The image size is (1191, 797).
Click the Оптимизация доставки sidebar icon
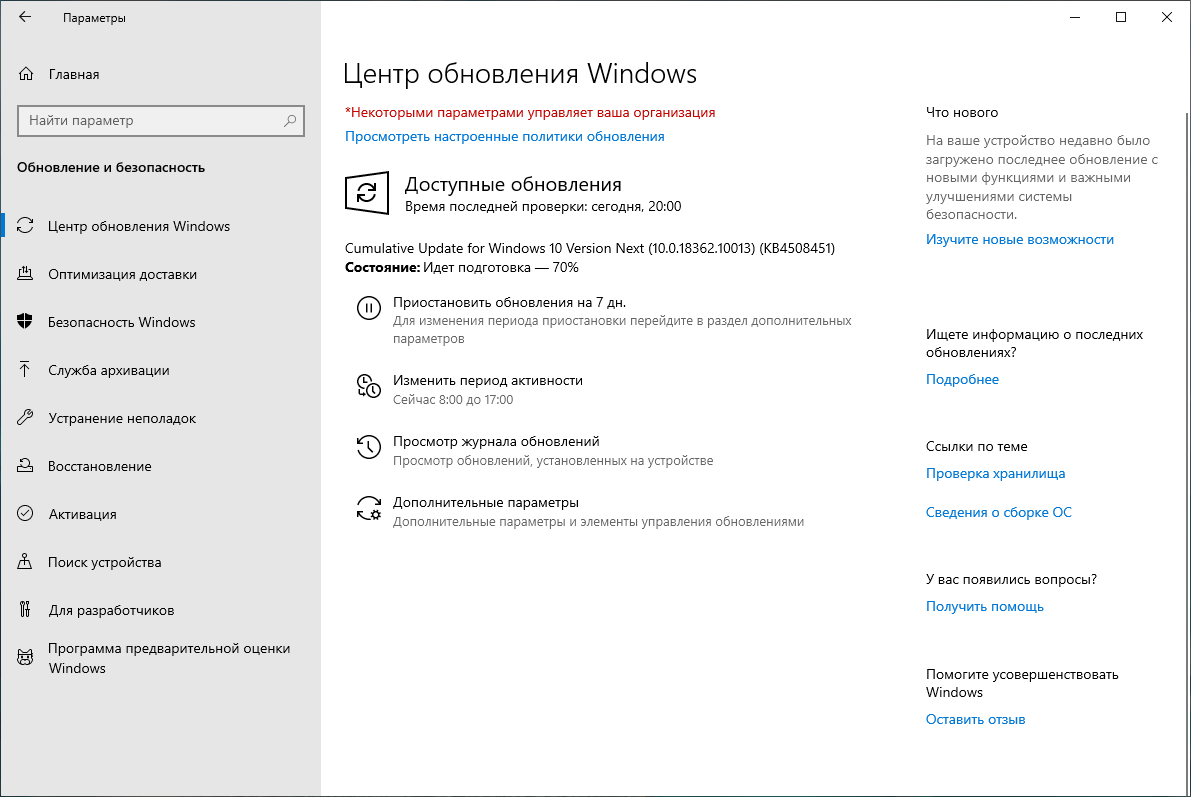(x=23, y=273)
